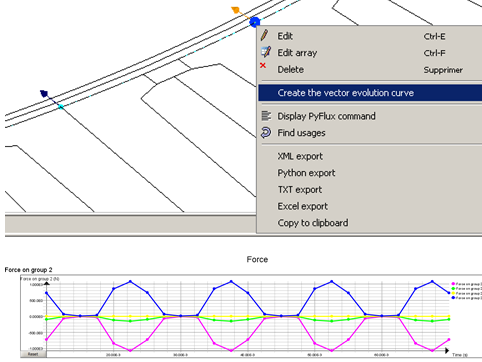Click the magenta legend marker

point(453,284)
